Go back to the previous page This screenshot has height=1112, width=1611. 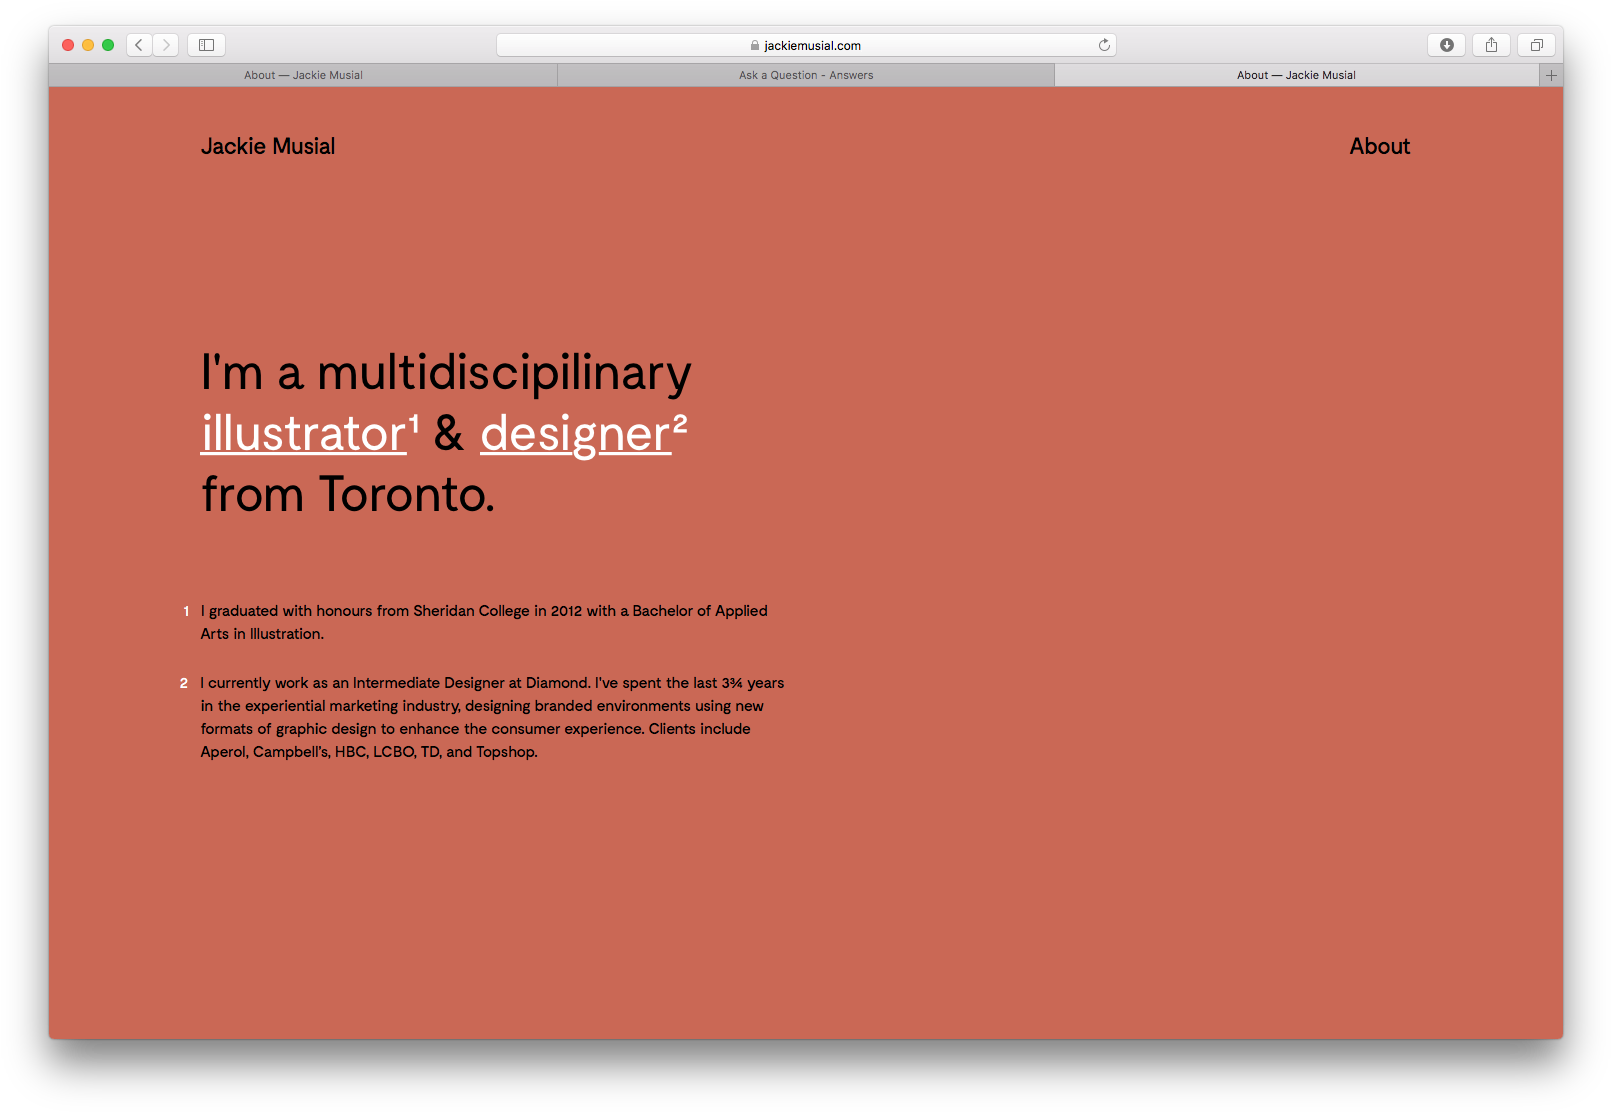[139, 45]
